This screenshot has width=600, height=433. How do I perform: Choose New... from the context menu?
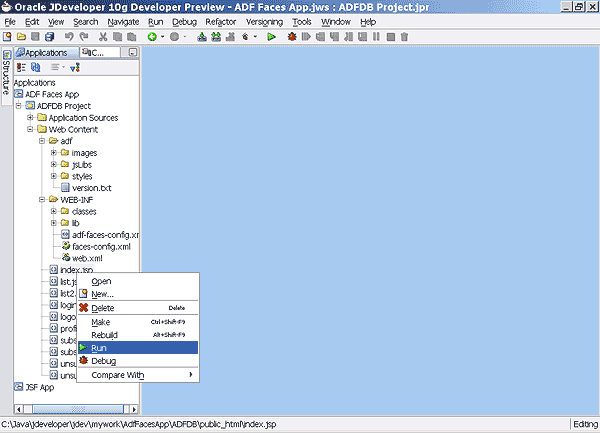tap(138, 294)
